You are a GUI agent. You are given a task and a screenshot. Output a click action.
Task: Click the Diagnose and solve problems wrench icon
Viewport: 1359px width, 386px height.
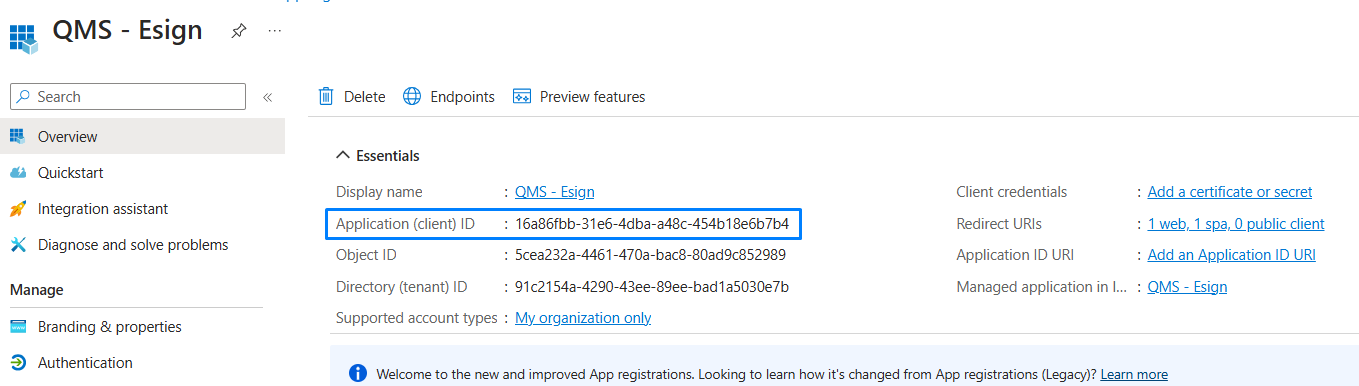point(18,245)
